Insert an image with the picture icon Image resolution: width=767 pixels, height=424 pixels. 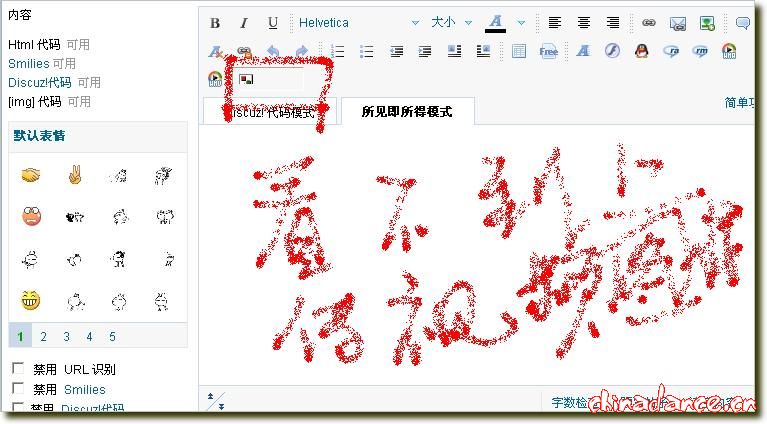click(x=707, y=23)
